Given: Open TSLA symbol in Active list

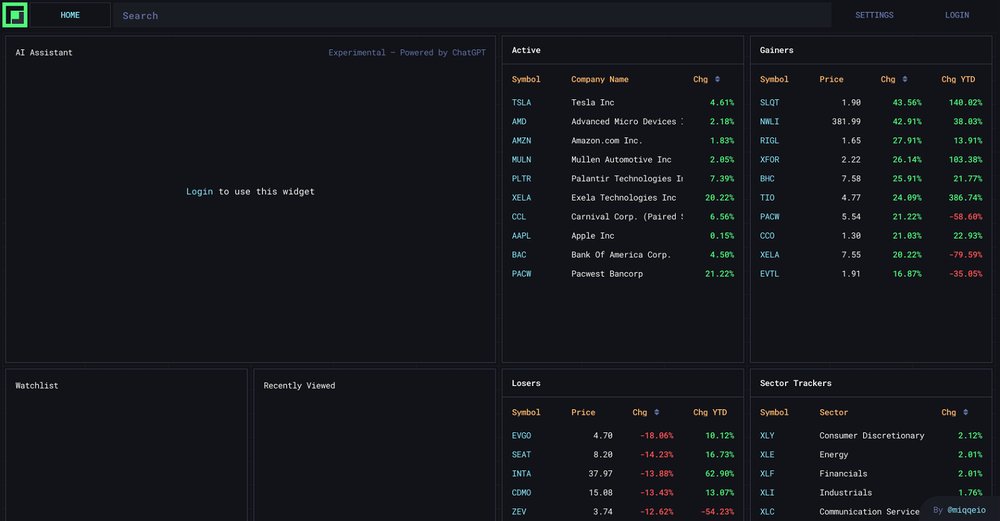Looking at the screenshot, I should tap(521, 102).
